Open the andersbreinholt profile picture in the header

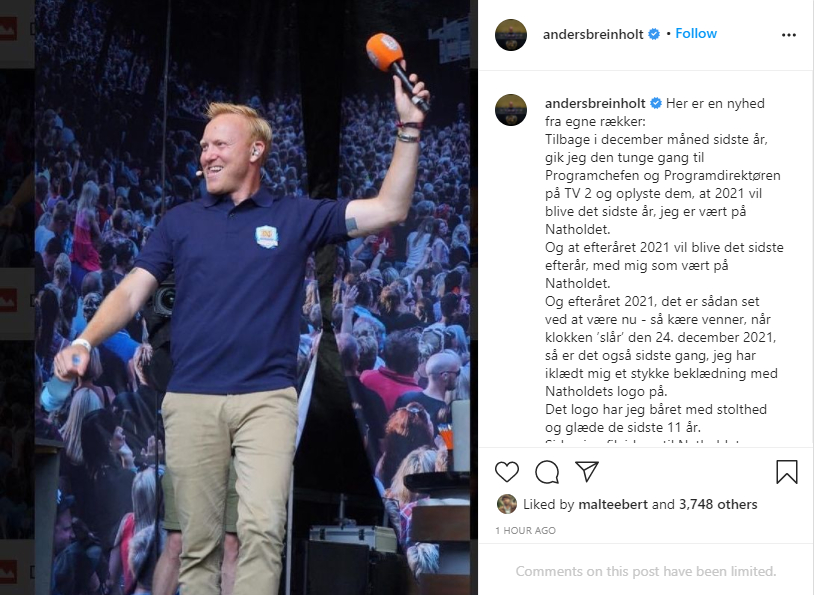coord(511,35)
